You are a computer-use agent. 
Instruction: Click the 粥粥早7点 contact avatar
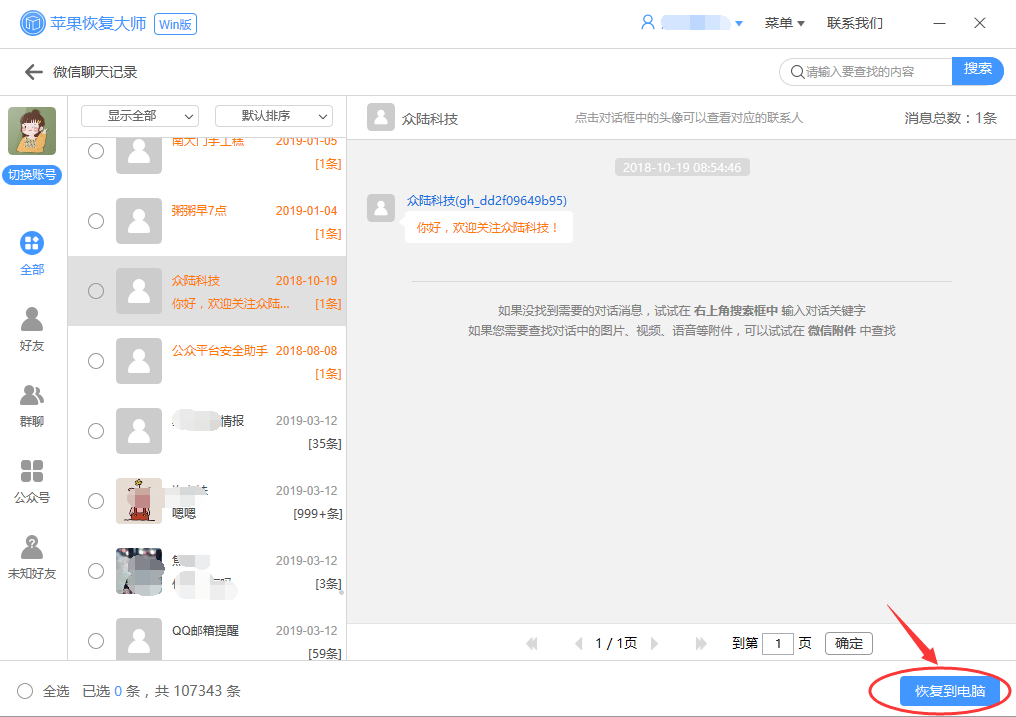coord(139,221)
